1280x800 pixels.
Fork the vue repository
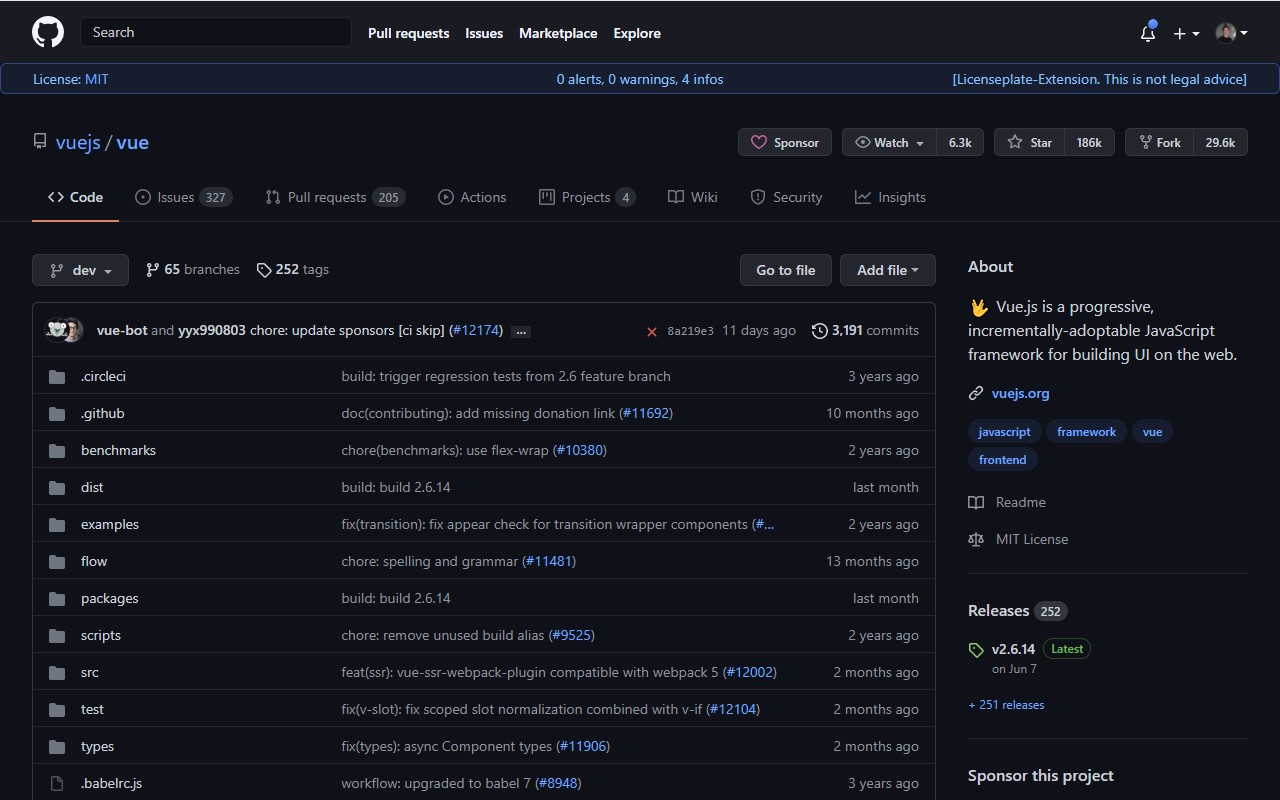1159,142
